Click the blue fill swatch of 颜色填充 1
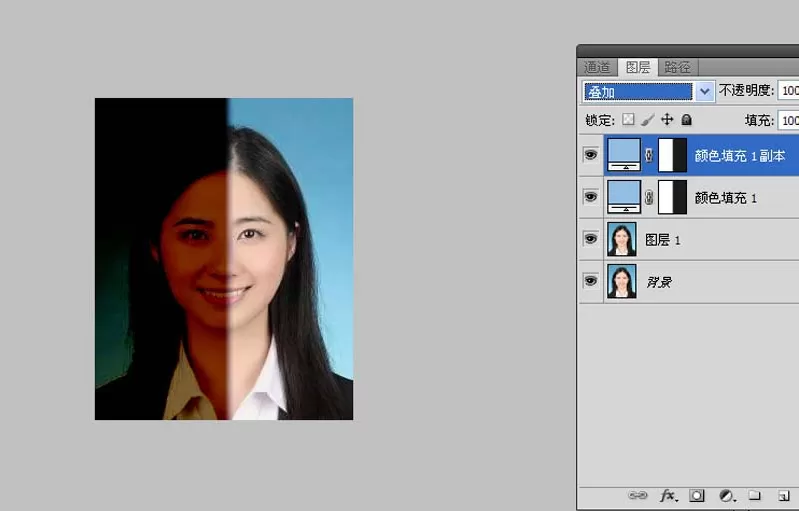This screenshot has width=799, height=511. (624, 197)
